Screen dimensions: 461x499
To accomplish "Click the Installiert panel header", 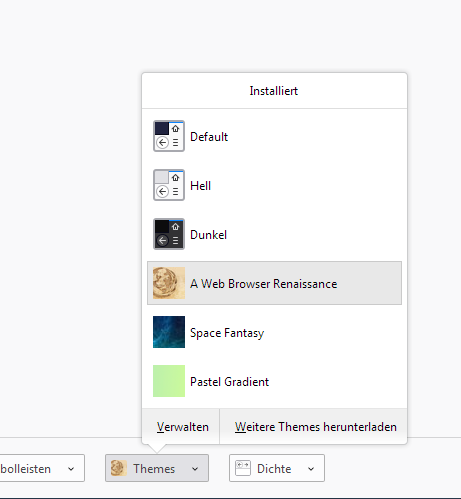I will coord(274,91).
